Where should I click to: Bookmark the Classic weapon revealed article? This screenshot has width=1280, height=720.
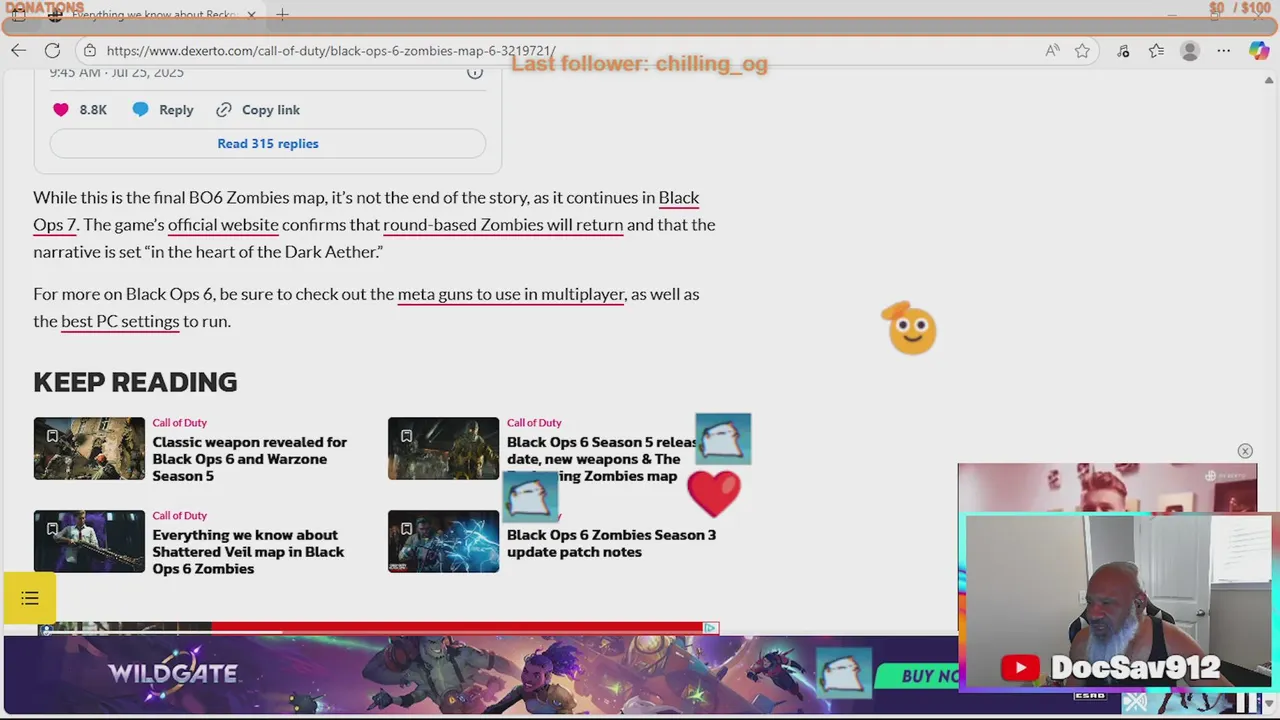(52, 436)
